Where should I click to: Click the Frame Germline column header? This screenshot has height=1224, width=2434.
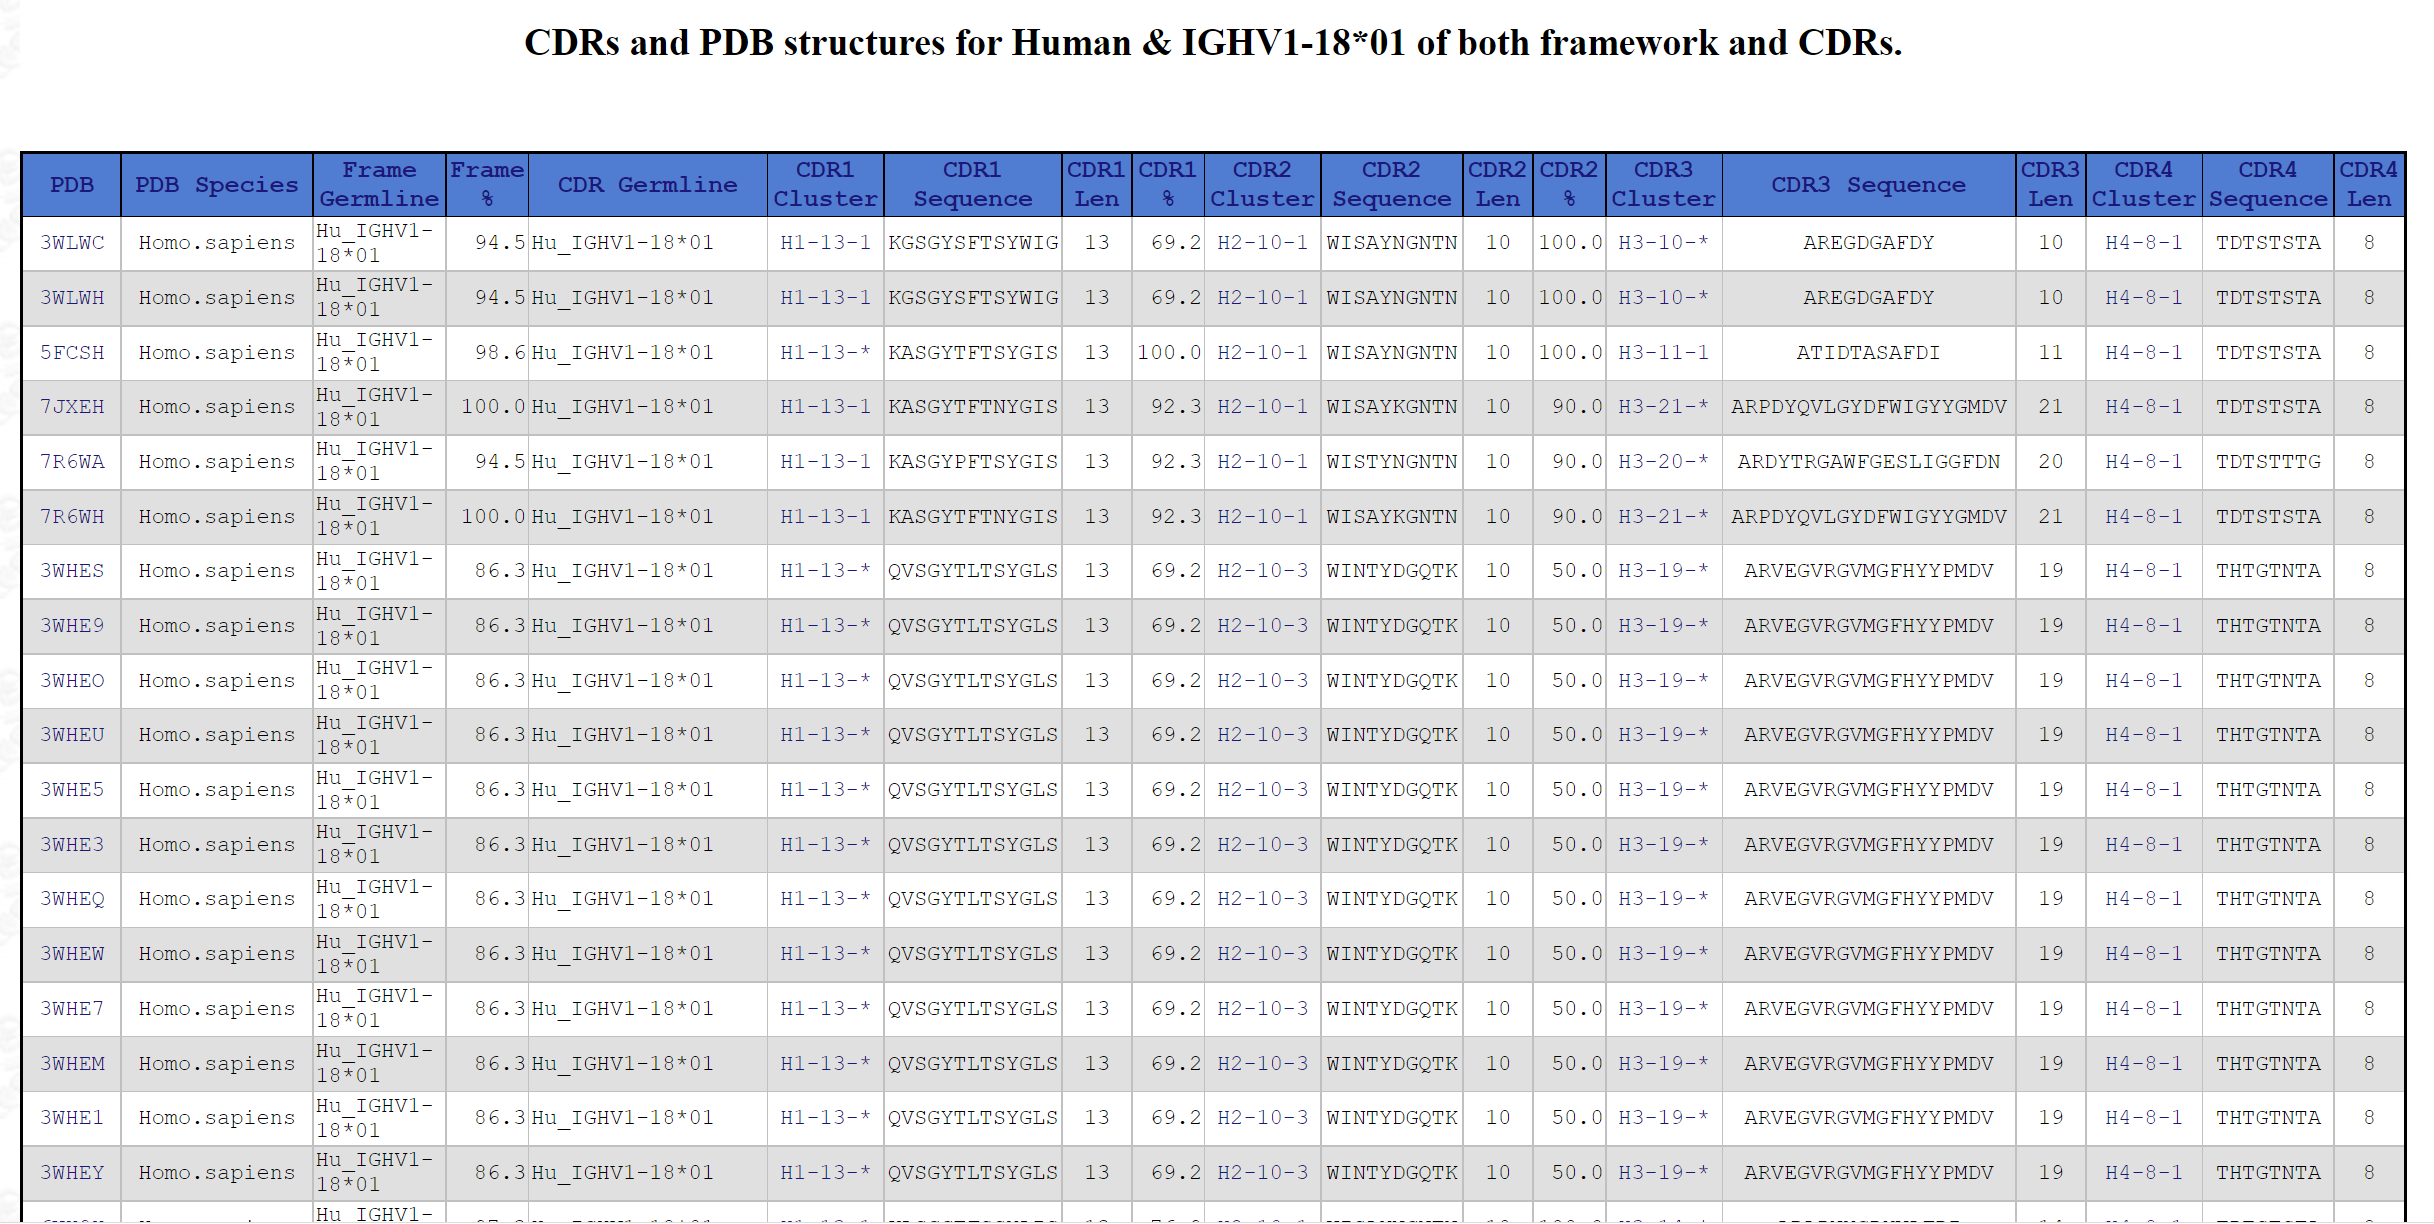(379, 185)
